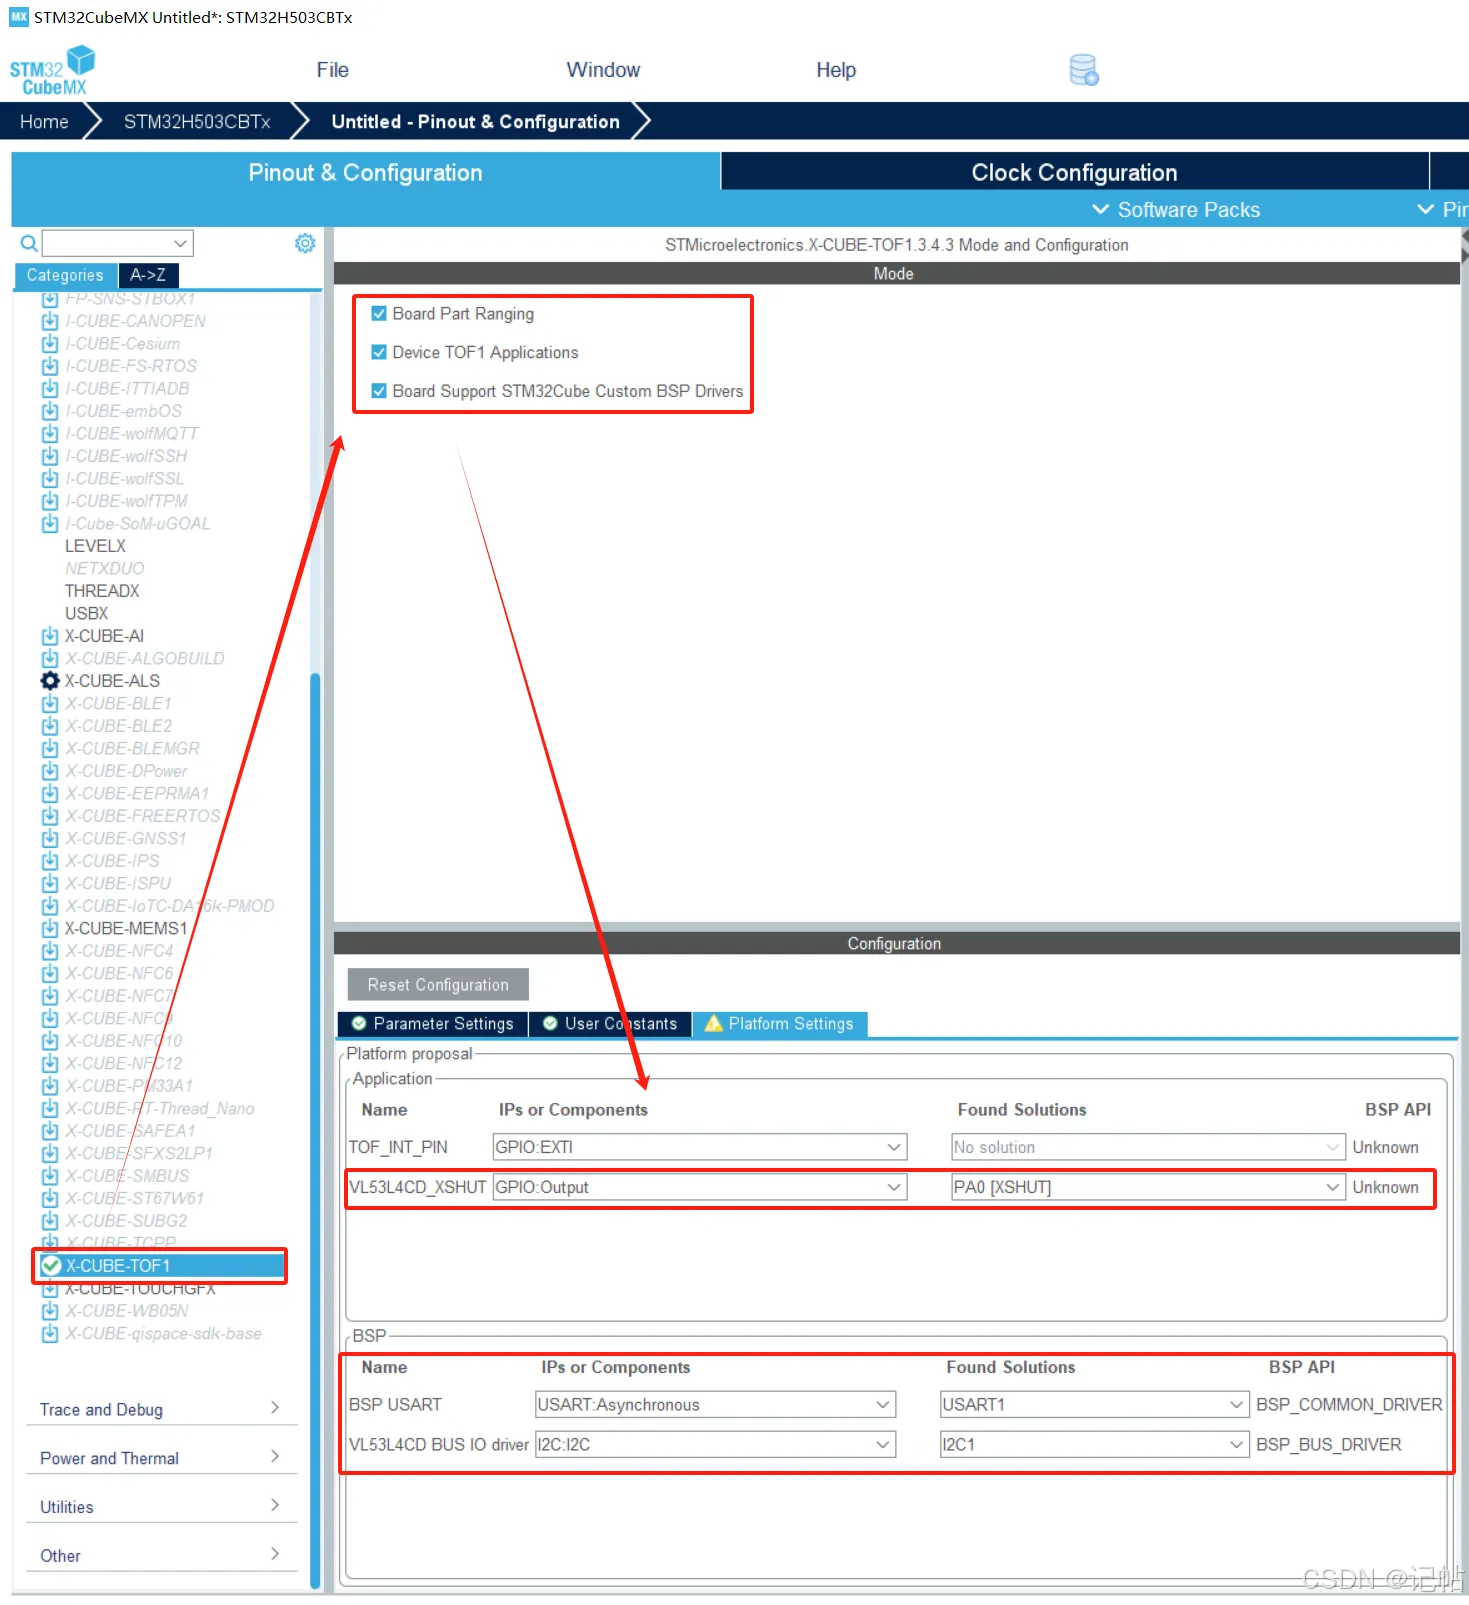Switch sidebar to A->Z view
Screen dimensions: 1469x1605
point(148,275)
